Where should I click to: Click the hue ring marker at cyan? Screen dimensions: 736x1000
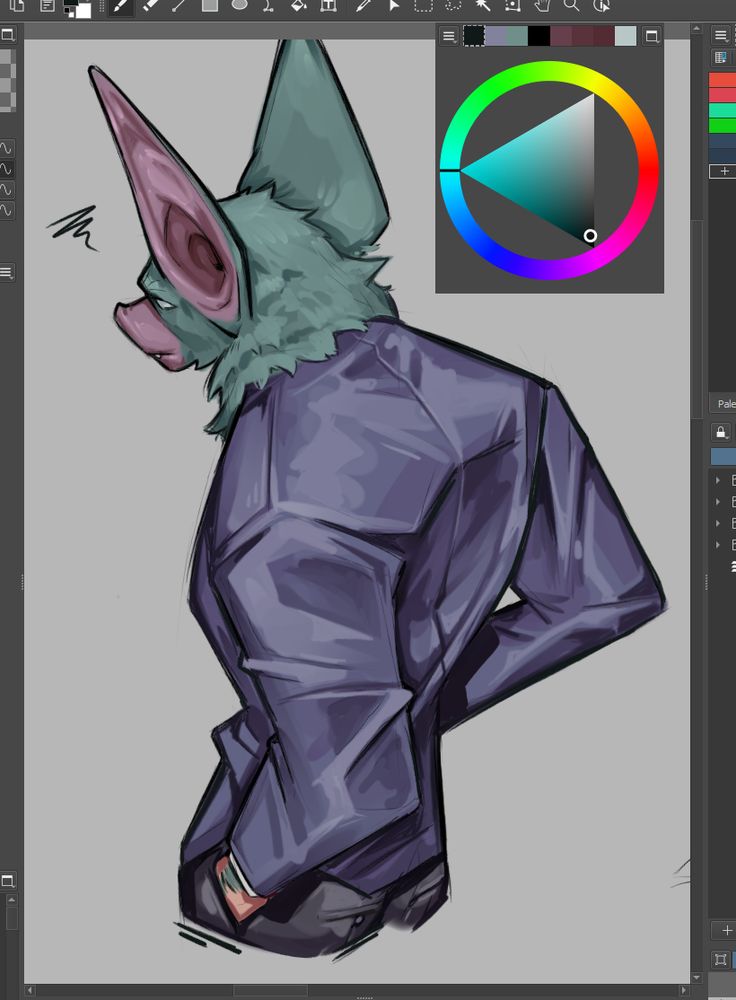tap(449, 170)
